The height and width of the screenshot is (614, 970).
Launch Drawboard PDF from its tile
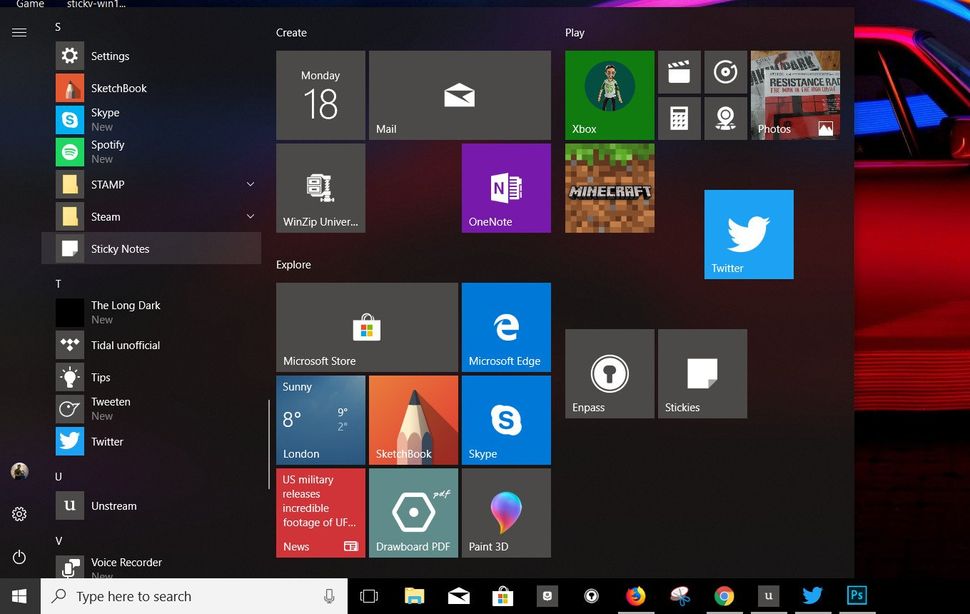(x=413, y=512)
